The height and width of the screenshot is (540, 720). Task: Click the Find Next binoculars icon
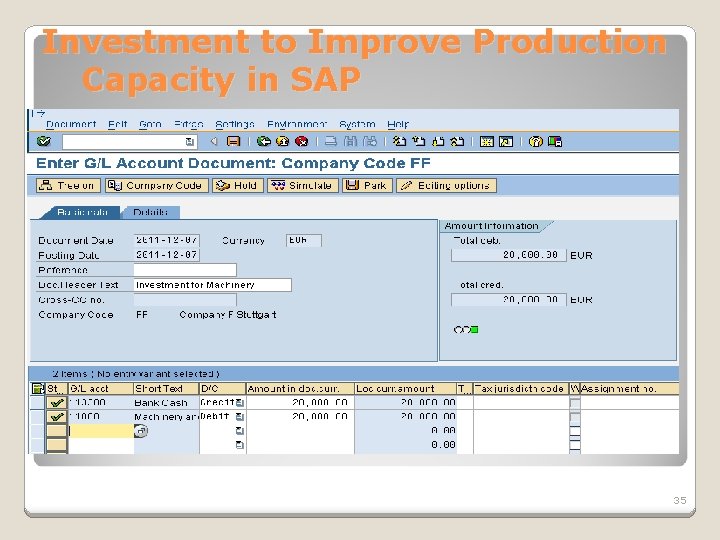coord(370,141)
